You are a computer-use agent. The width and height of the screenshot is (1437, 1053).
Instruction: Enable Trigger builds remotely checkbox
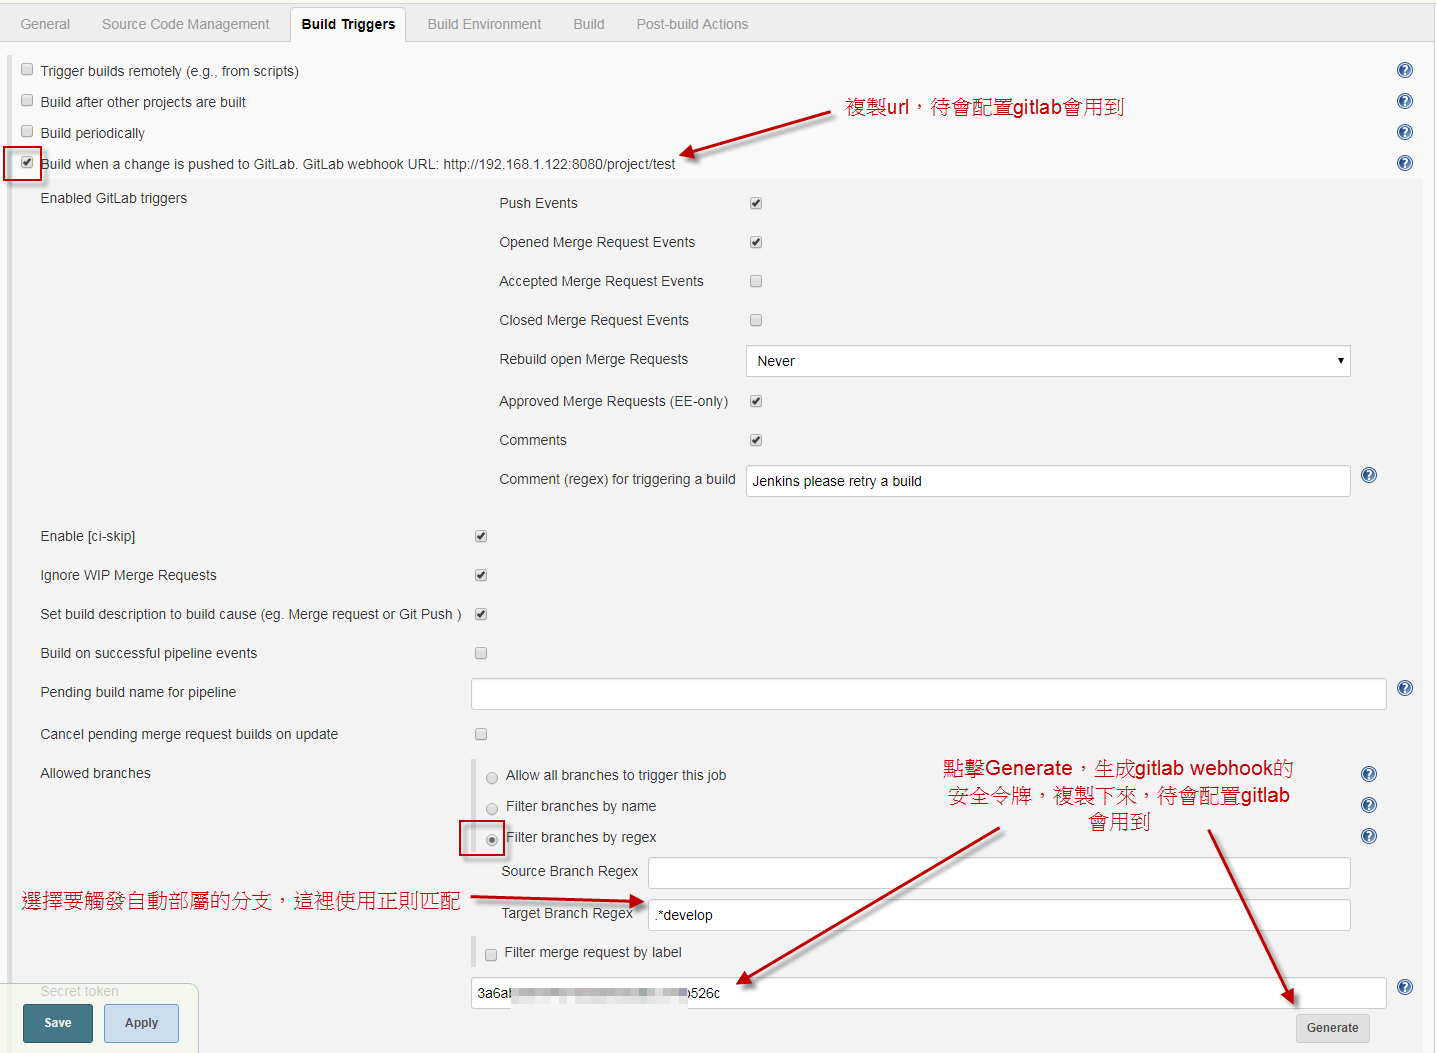point(27,70)
